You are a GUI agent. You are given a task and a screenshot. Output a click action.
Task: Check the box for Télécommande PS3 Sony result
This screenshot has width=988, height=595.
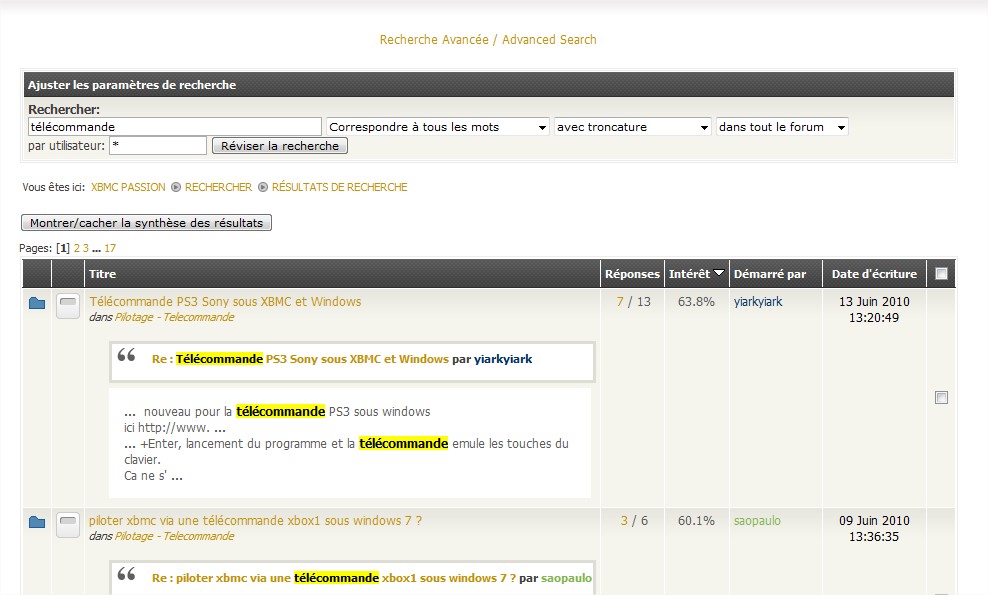click(941, 398)
